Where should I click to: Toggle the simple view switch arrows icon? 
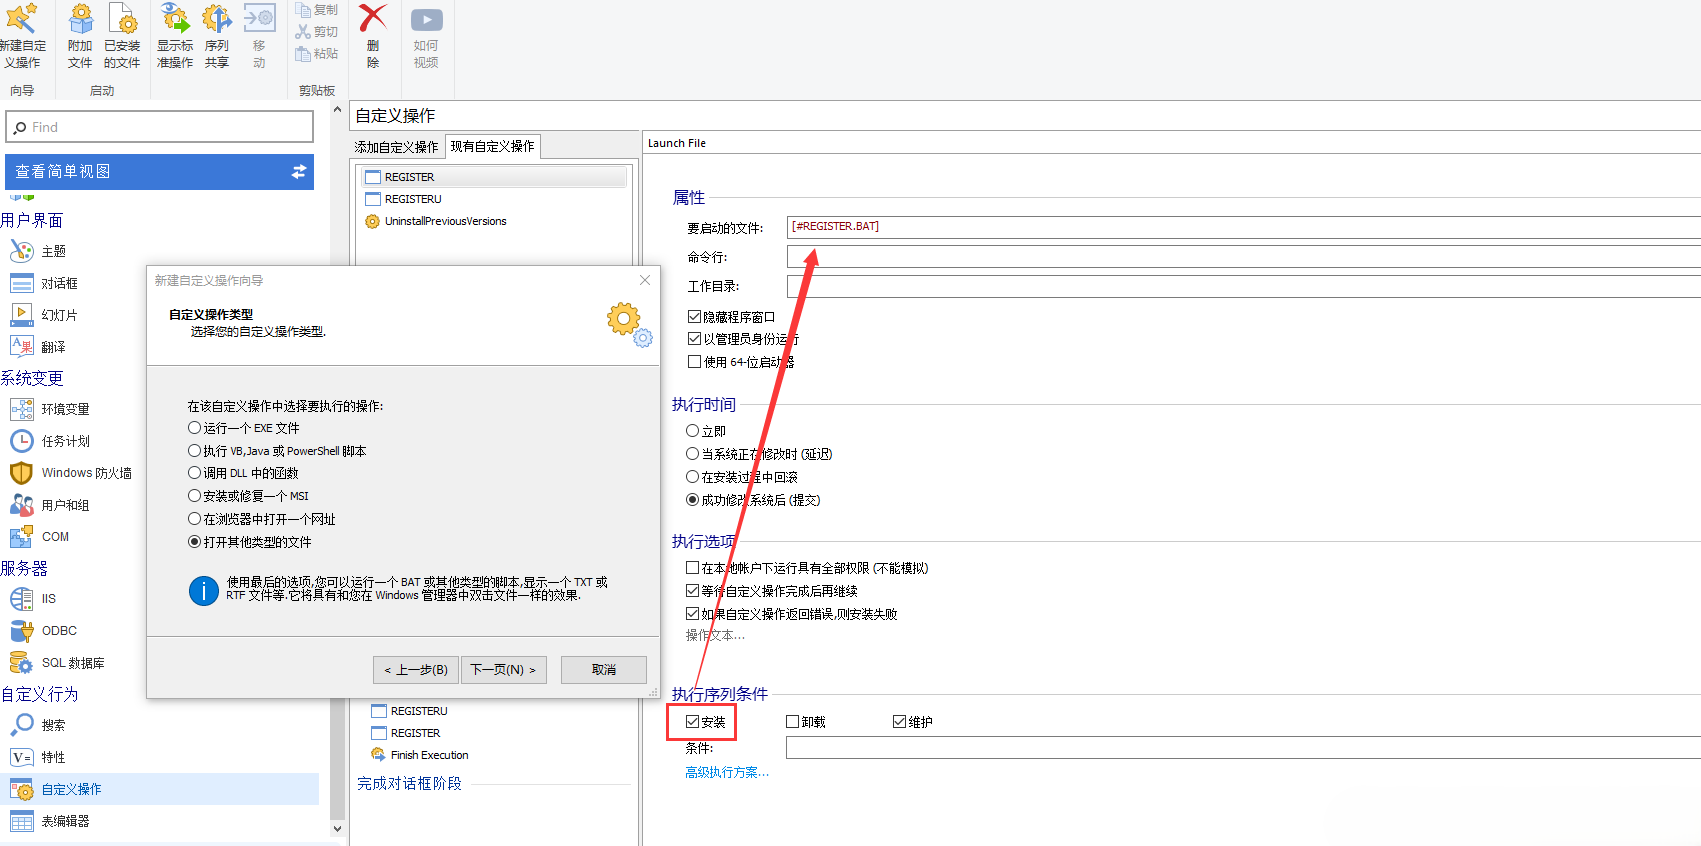(x=298, y=172)
